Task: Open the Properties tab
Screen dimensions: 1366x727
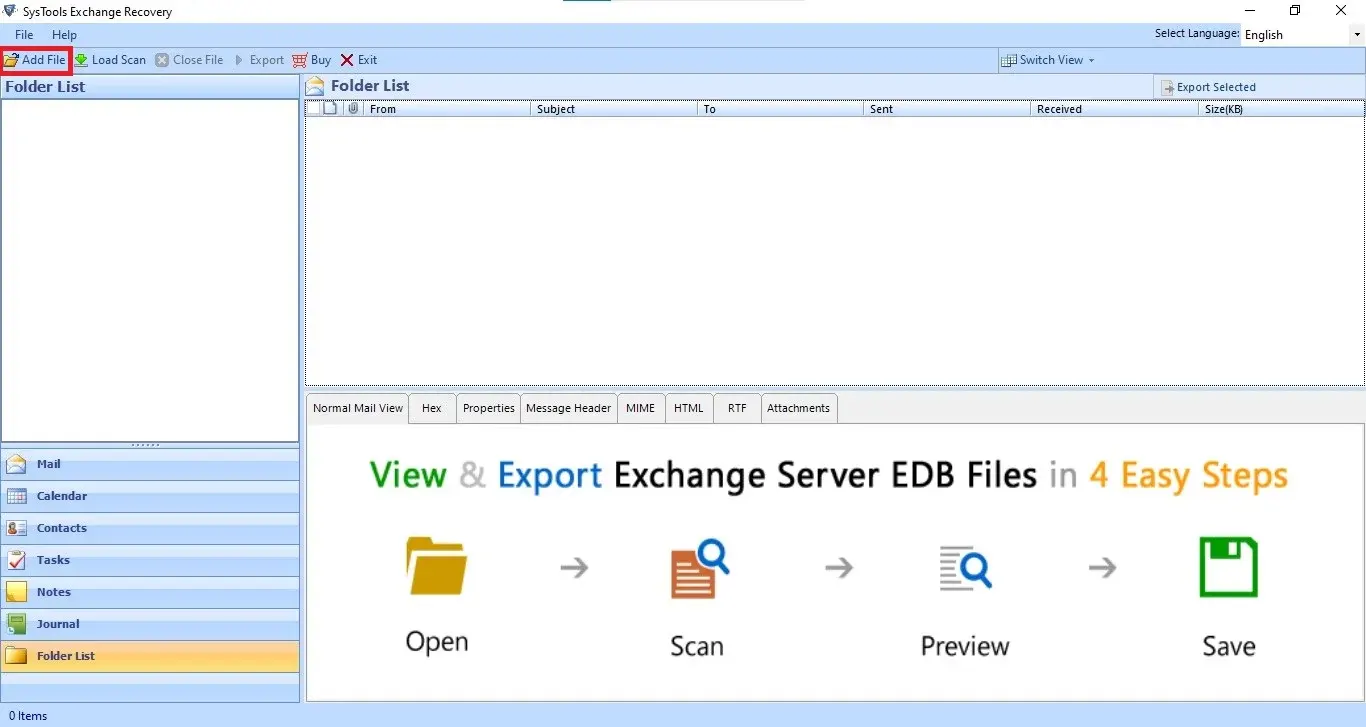Action: (489, 408)
